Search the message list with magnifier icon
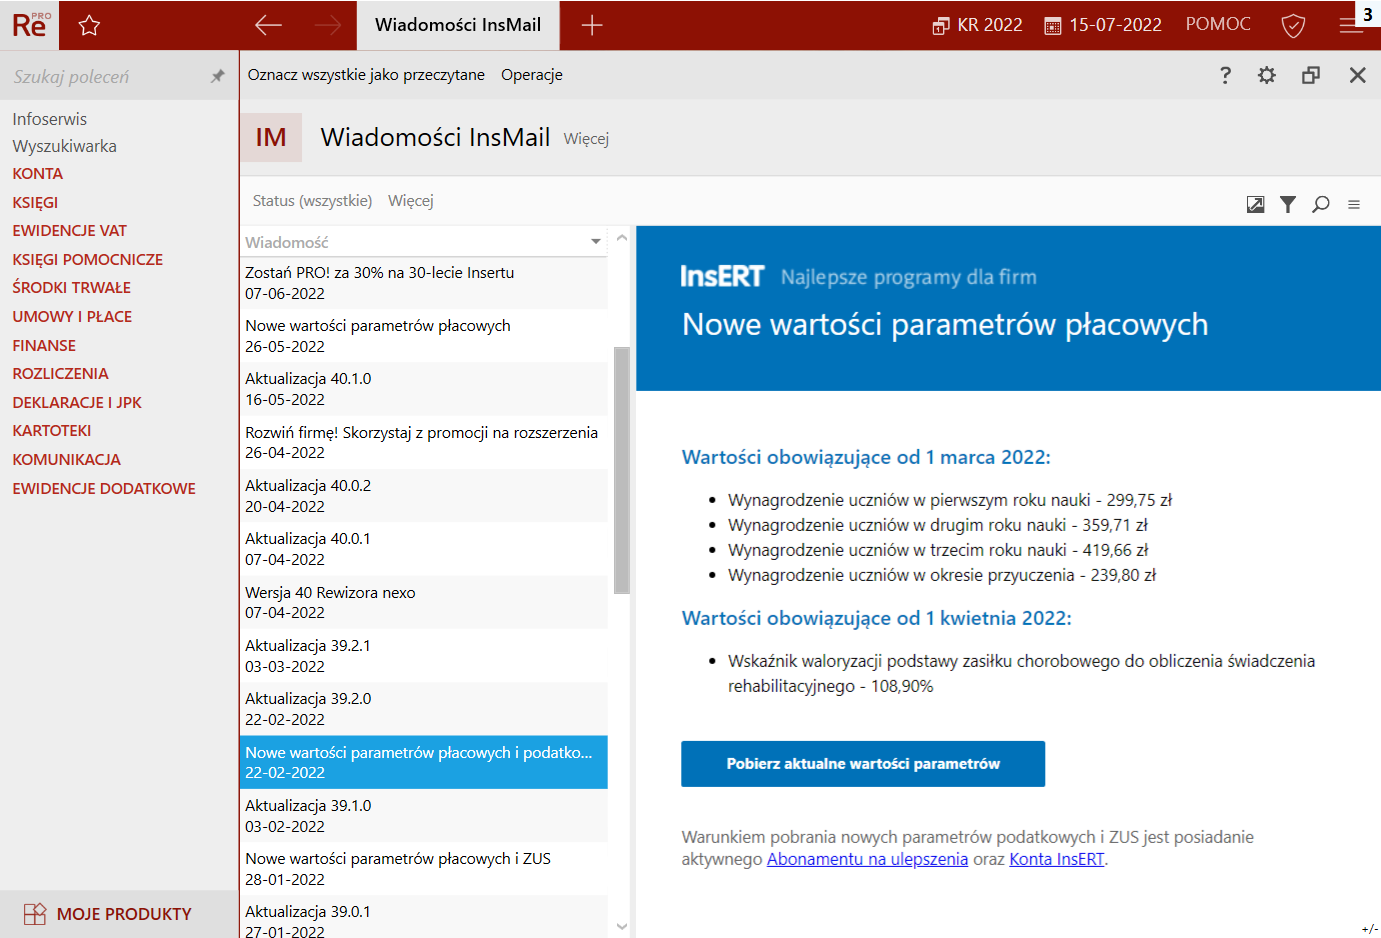This screenshot has height=938, width=1381. pos(1321,204)
